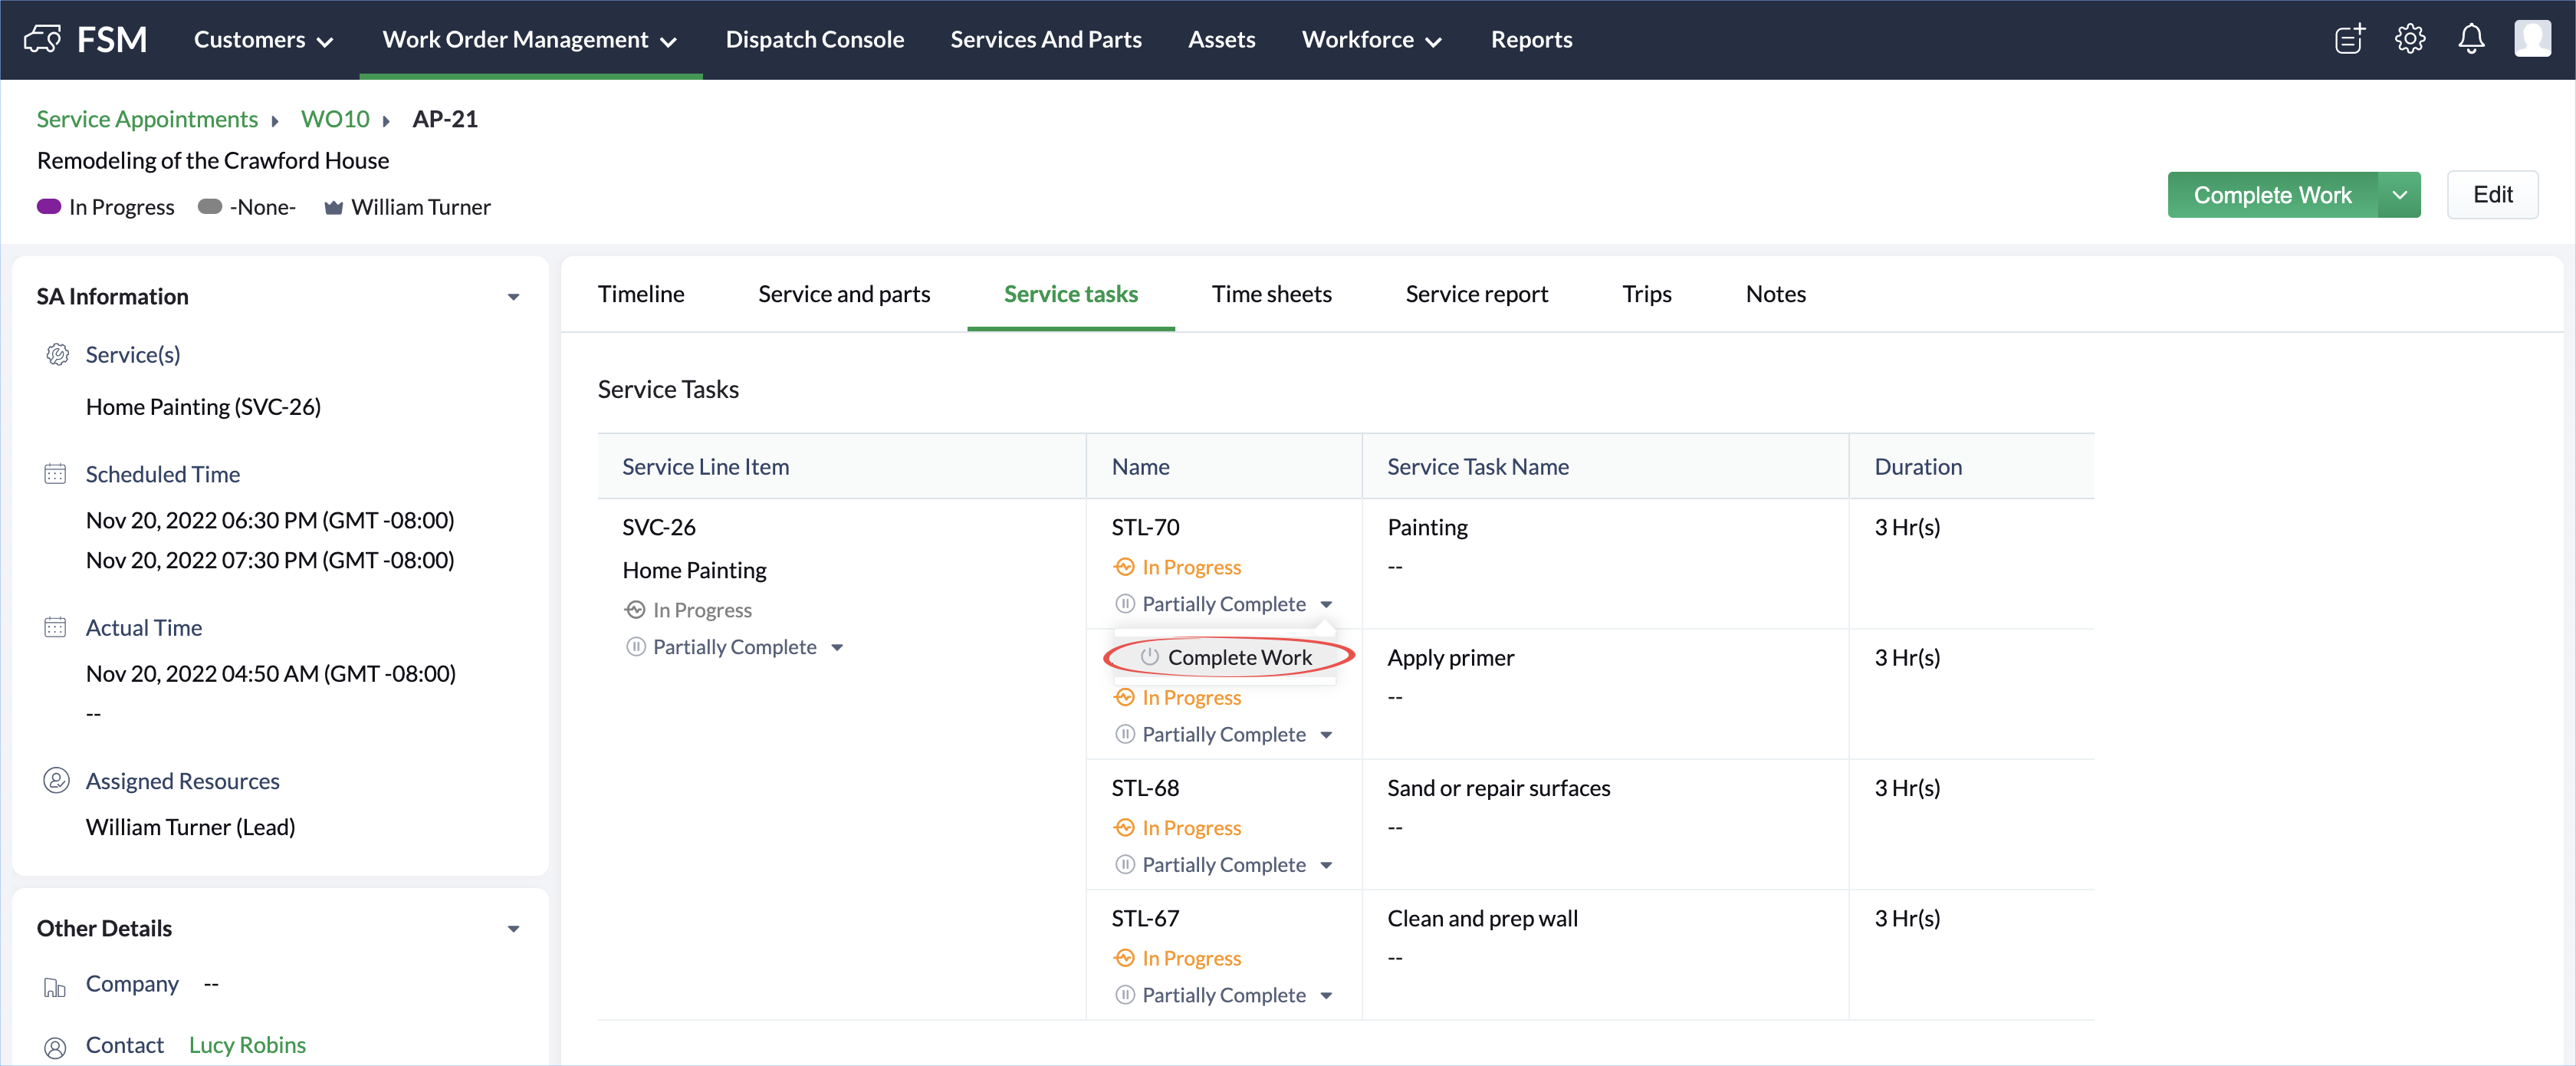Viewport: 2576px width, 1066px height.
Task: Open the Lucy Robins contact link
Action: click(247, 1045)
